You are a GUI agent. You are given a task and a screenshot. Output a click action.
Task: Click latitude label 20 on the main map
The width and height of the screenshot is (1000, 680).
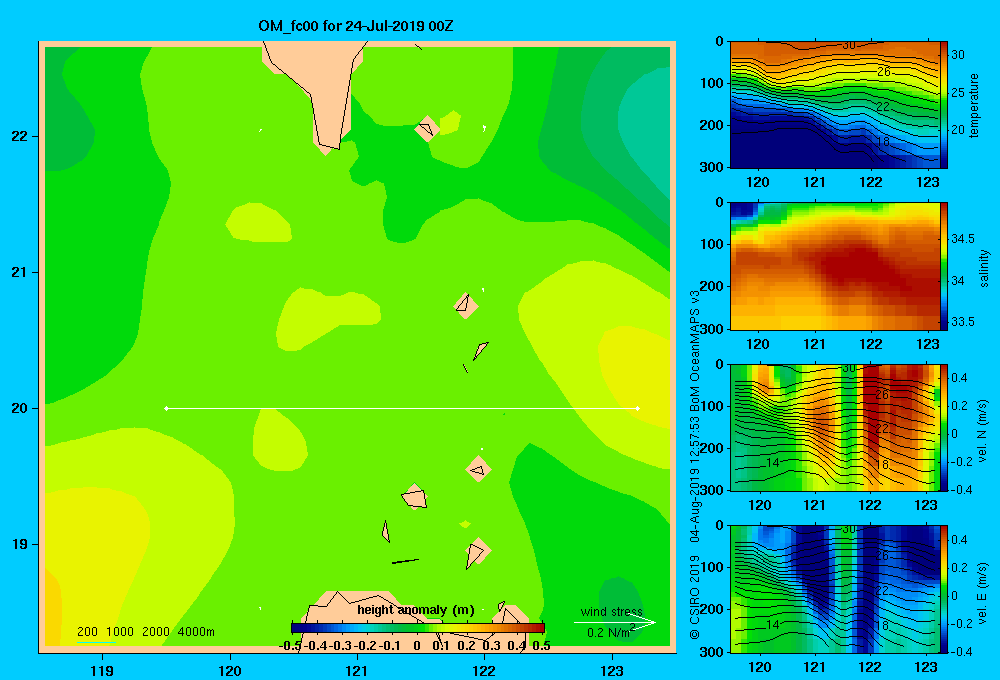(19, 408)
